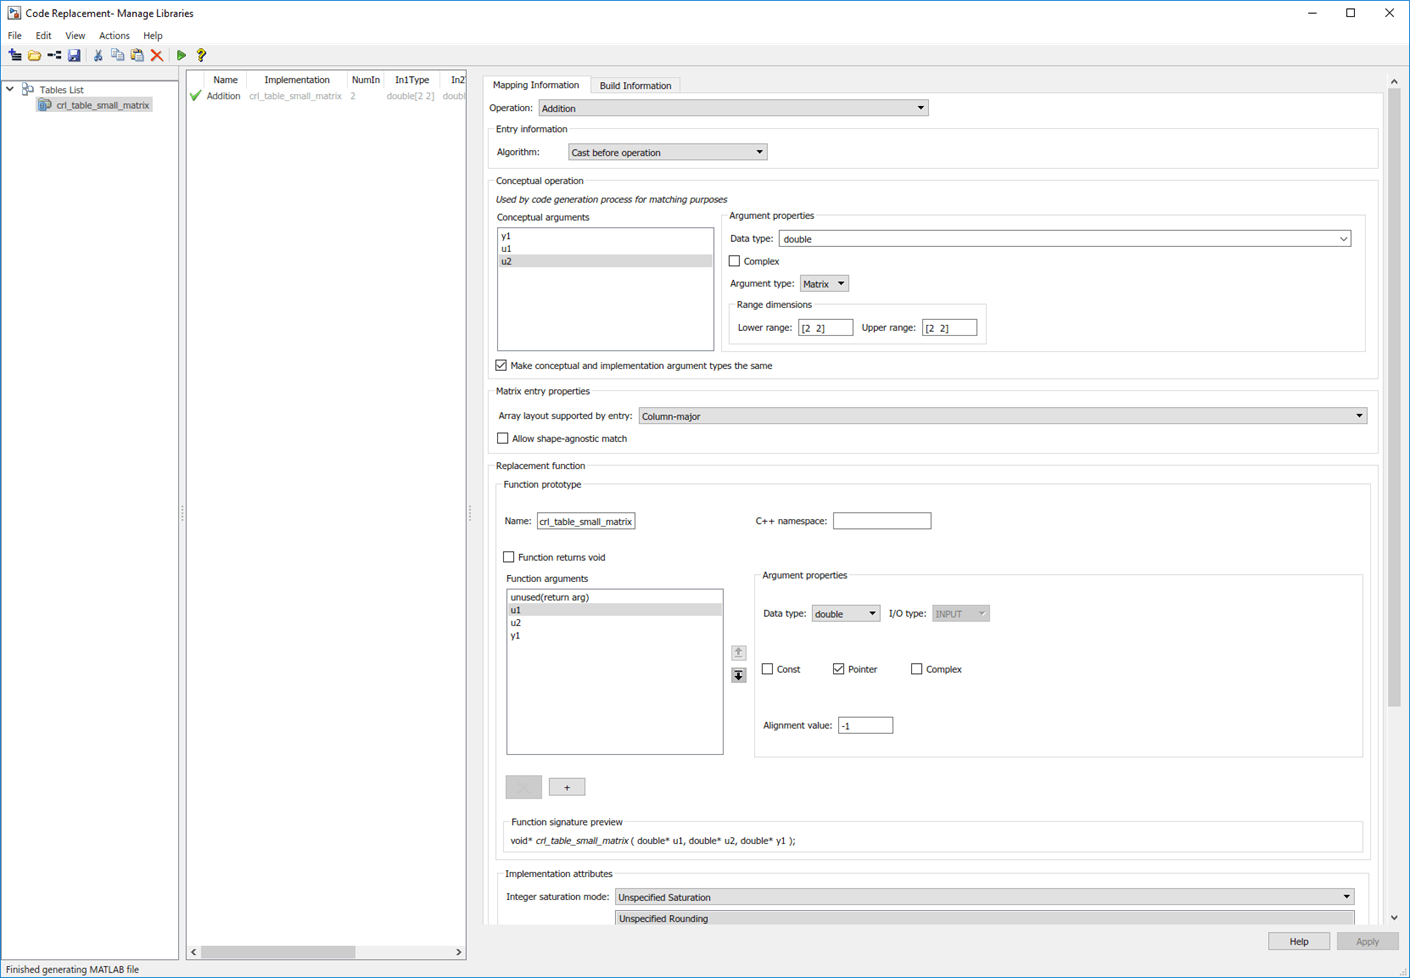
Task: Select y1 in Conceptual arguments list
Action: pyautogui.click(x=605, y=236)
